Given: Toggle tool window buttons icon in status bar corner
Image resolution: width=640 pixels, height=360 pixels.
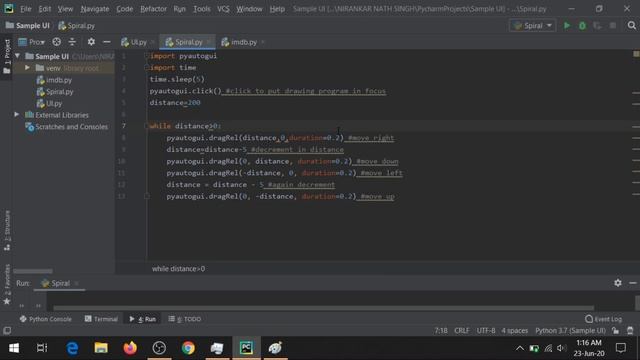Looking at the screenshot, I should (7, 331).
